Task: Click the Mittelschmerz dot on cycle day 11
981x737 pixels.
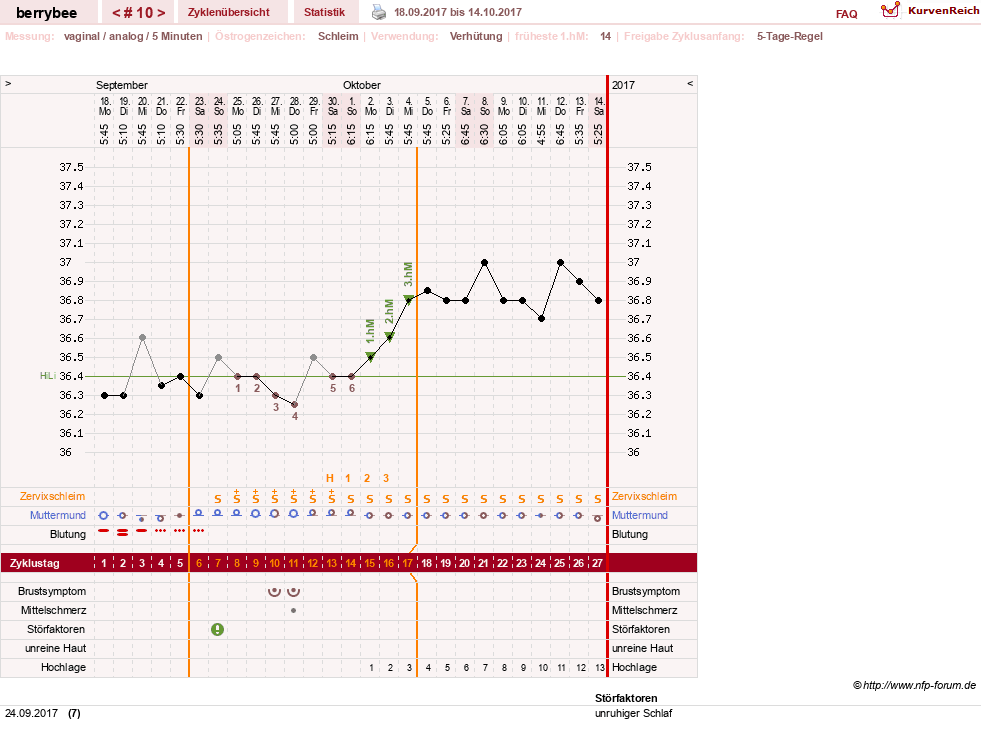Action: click(x=293, y=610)
